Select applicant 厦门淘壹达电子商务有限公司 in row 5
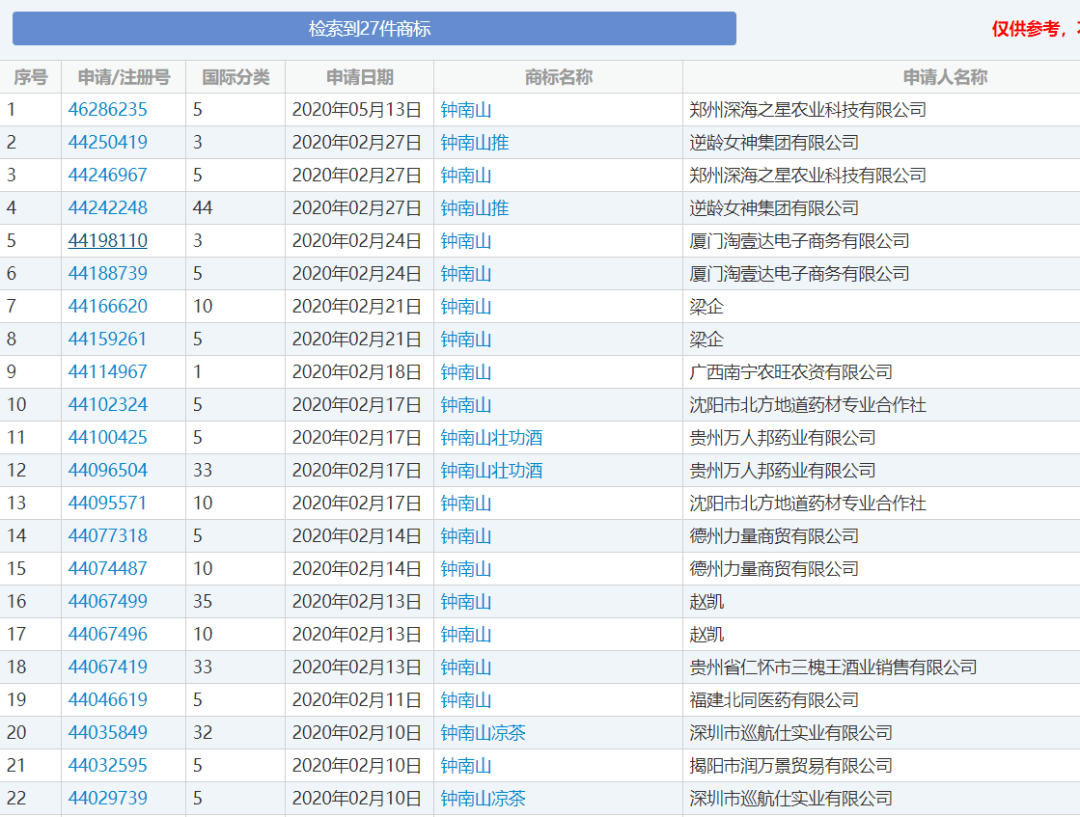 click(799, 241)
